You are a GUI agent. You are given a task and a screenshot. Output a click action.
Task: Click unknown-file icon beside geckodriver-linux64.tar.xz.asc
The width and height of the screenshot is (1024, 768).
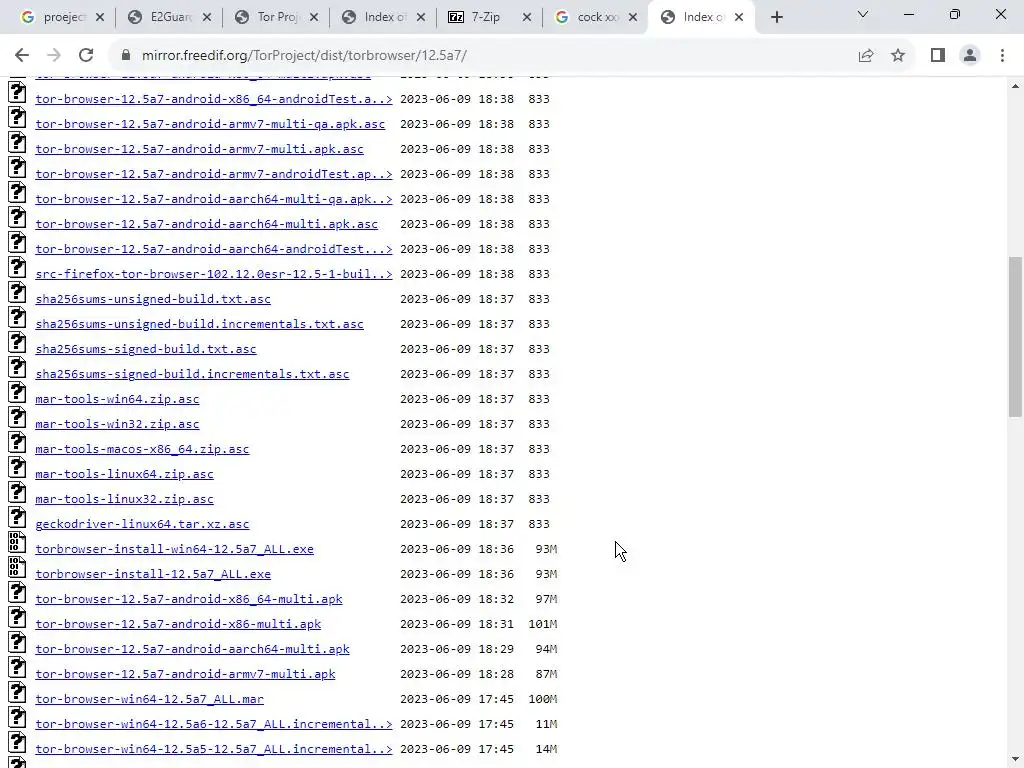click(x=17, y=517)
